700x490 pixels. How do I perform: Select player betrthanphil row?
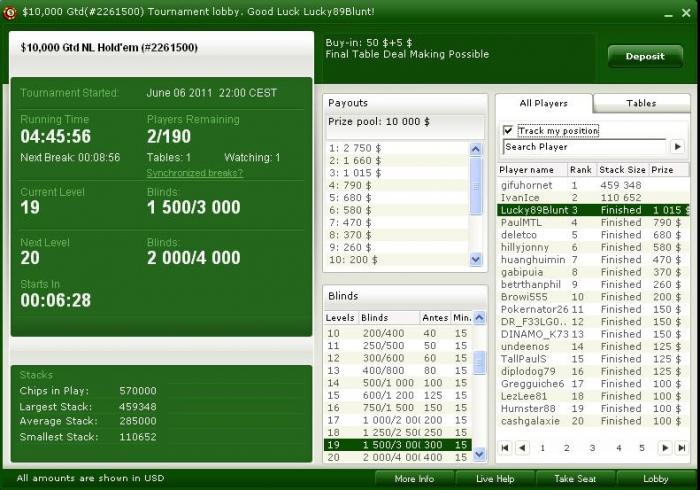coord(593,285)
